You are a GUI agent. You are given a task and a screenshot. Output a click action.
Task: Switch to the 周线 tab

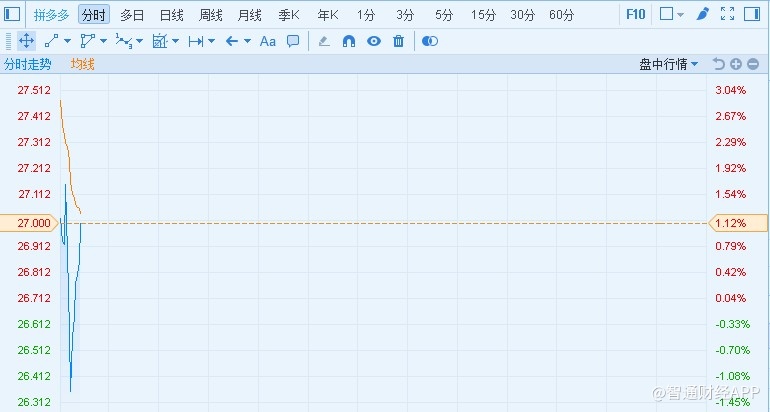pos(210,15)
